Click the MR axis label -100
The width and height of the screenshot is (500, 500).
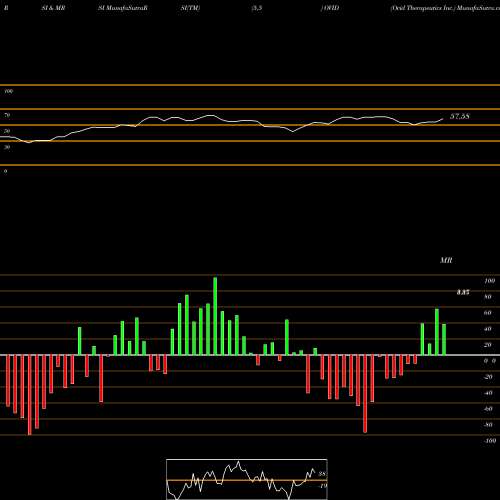[490, 441]
